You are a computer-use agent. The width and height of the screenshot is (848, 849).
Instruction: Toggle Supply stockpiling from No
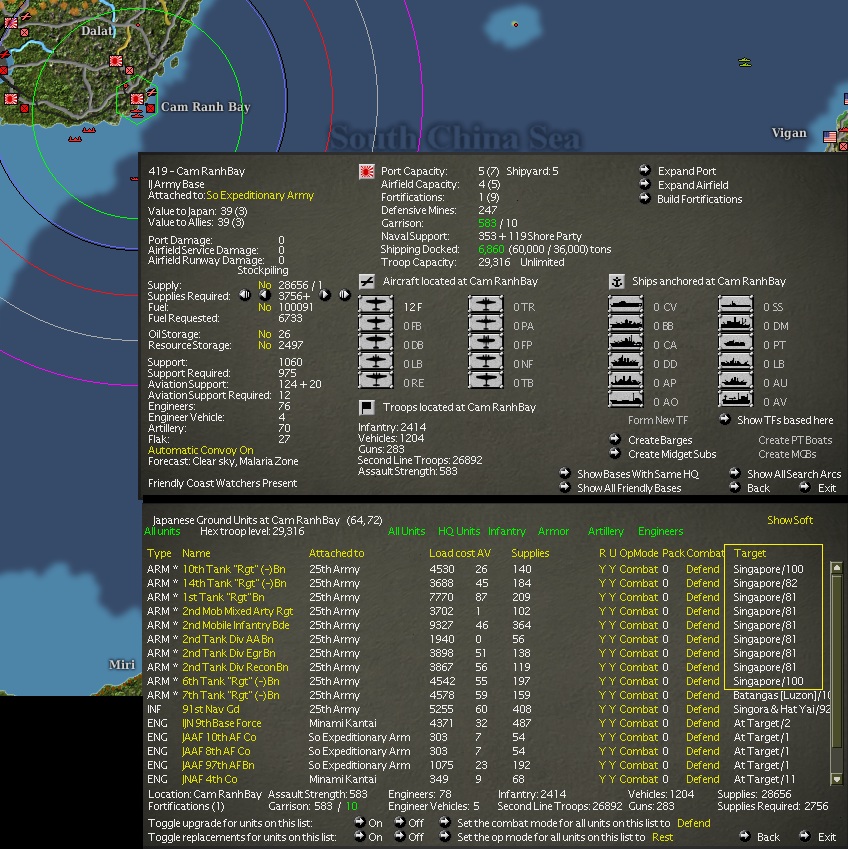click(265, 285)
